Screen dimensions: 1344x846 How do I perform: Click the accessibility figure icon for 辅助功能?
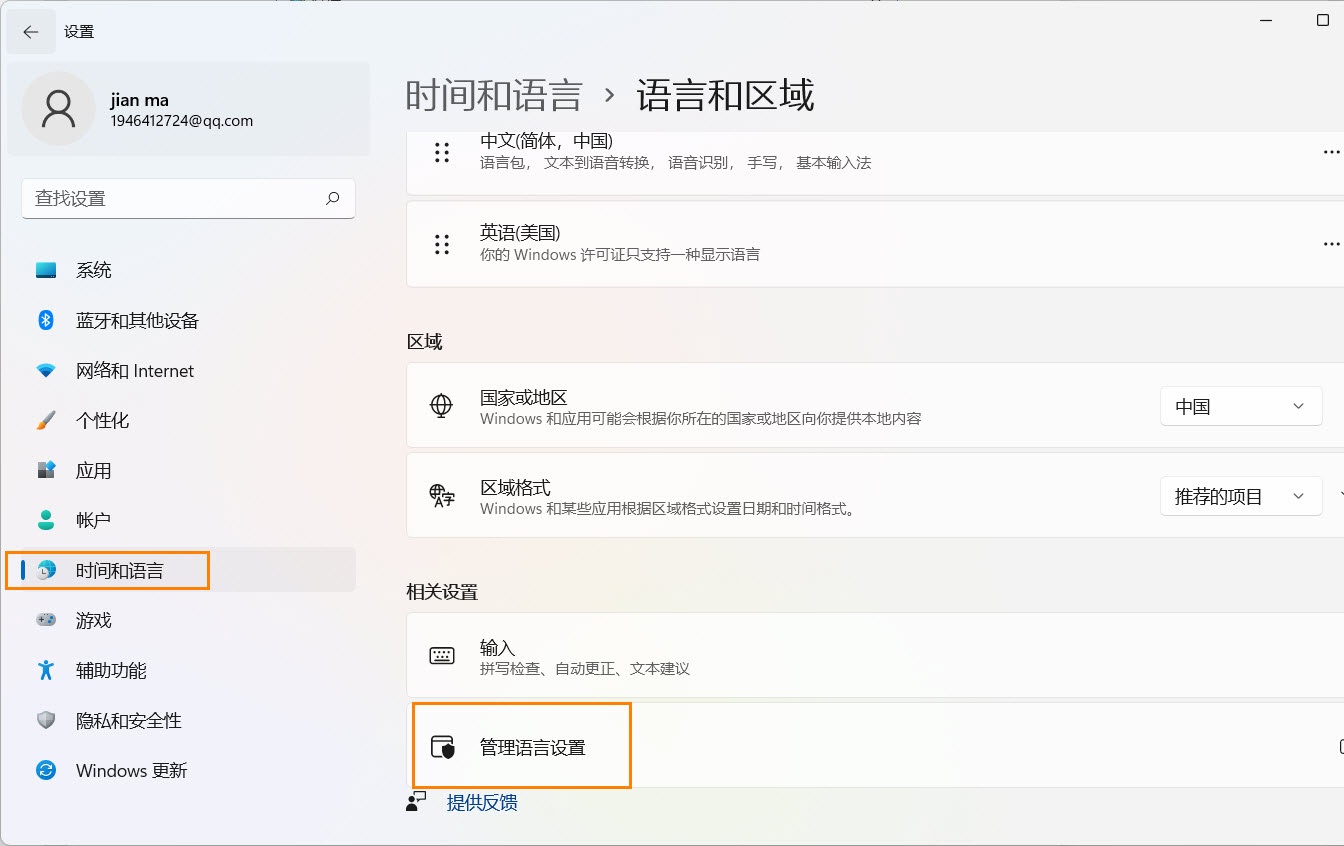click(46, 670)
